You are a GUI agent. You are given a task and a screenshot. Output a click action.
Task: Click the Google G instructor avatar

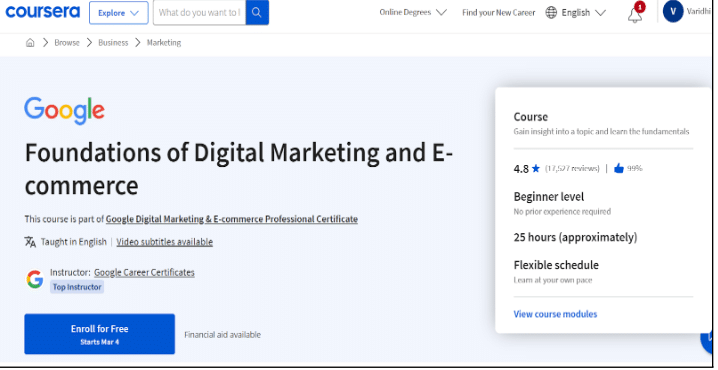click(x=35, y=279)
